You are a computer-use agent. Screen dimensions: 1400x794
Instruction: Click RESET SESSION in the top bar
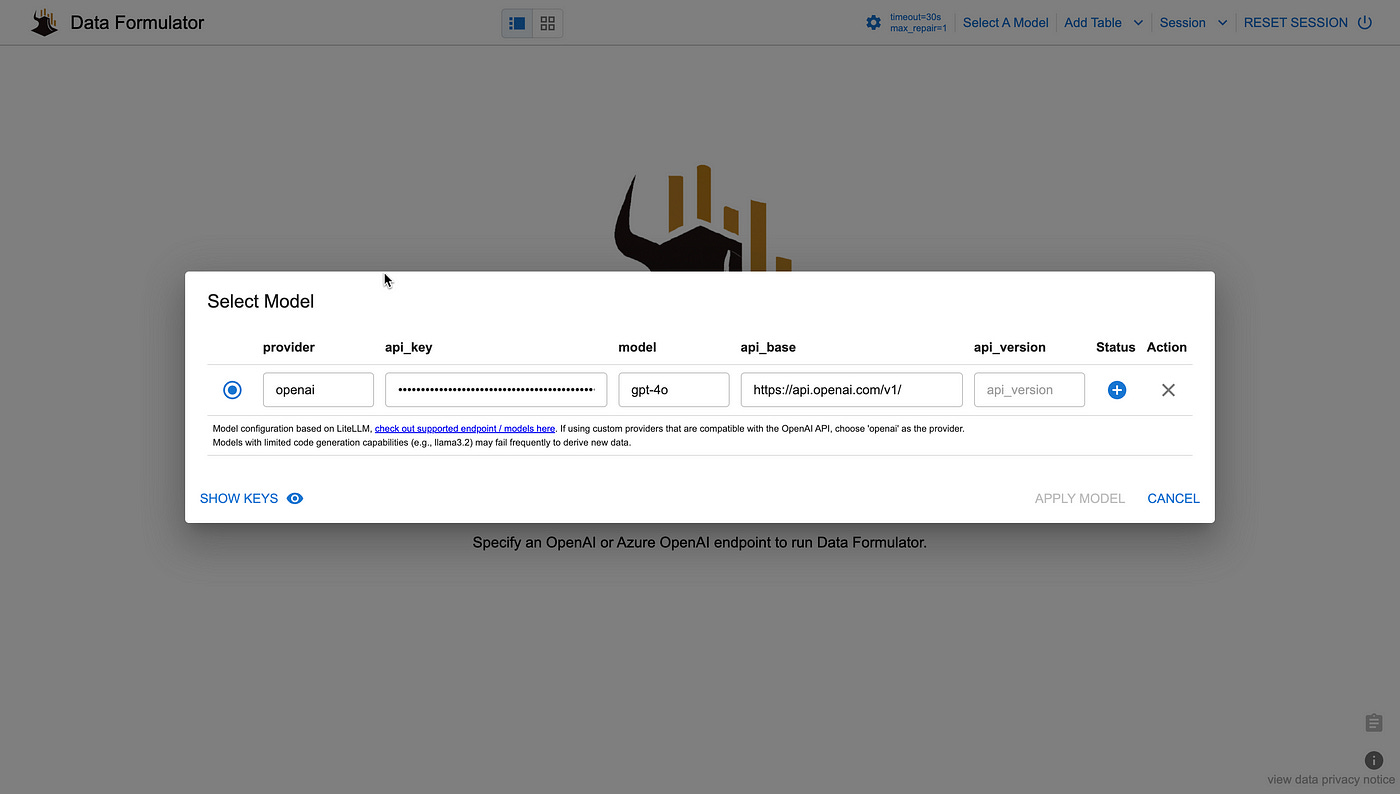(x=1295, y=22)
